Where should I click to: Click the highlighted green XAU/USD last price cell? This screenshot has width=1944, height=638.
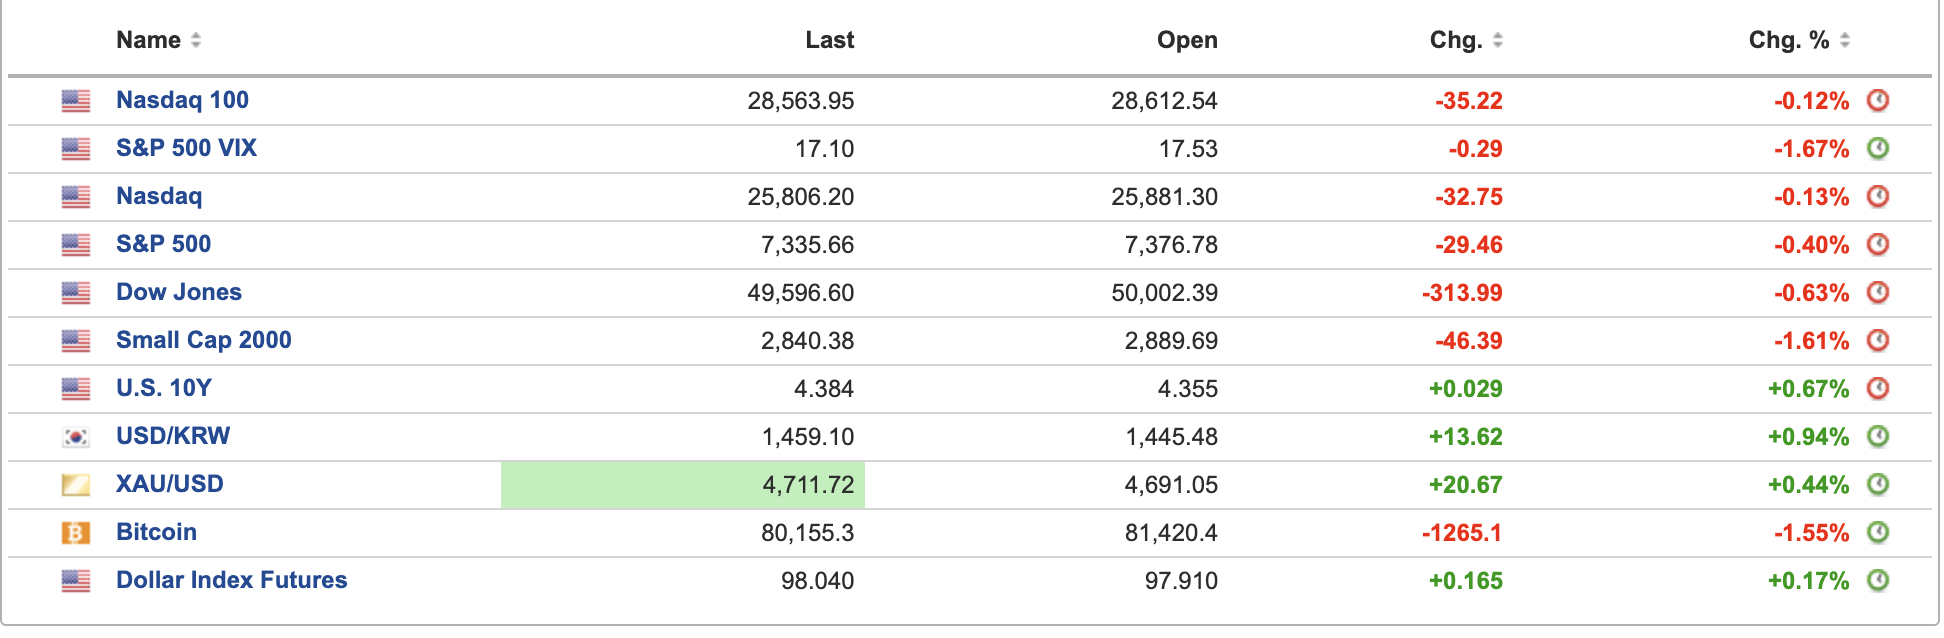[x=683, y=485]
